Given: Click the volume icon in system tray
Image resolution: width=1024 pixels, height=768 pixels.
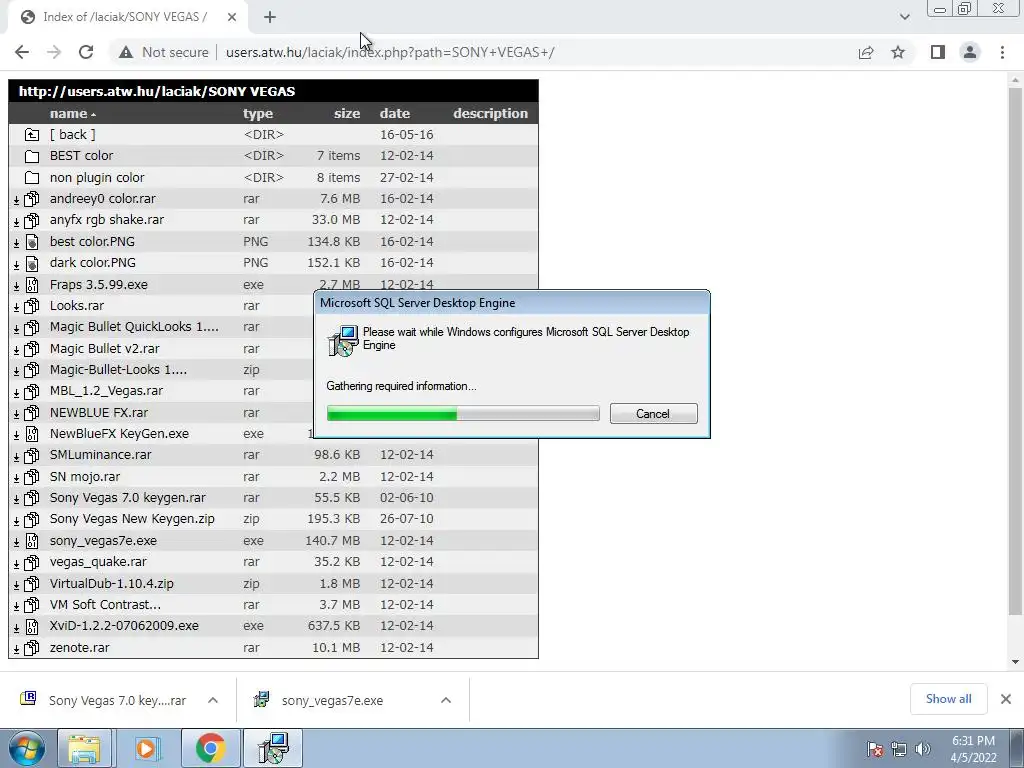Looking at the screenshot, I should [923, 749].
